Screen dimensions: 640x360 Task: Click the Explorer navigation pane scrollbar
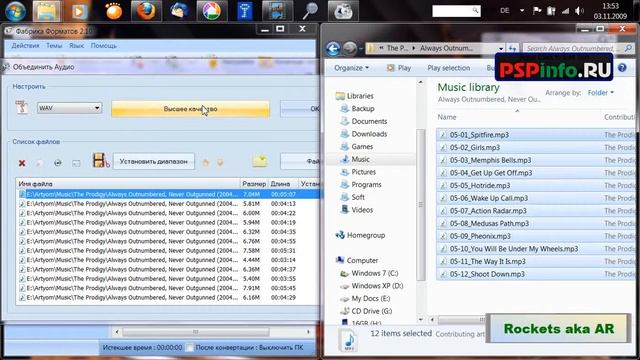tap(420, 204)
